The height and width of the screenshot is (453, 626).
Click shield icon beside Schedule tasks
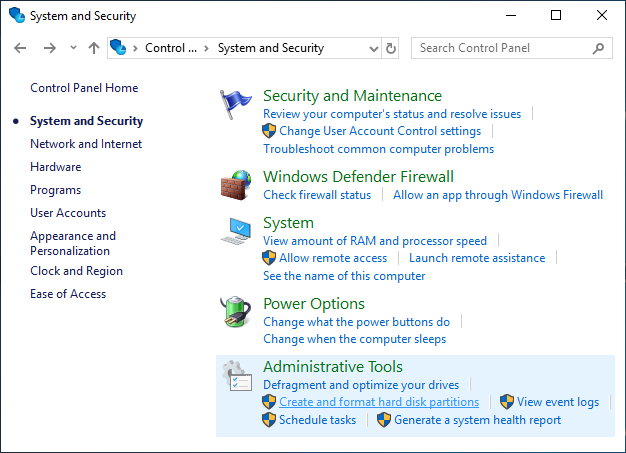coord(269,420)
